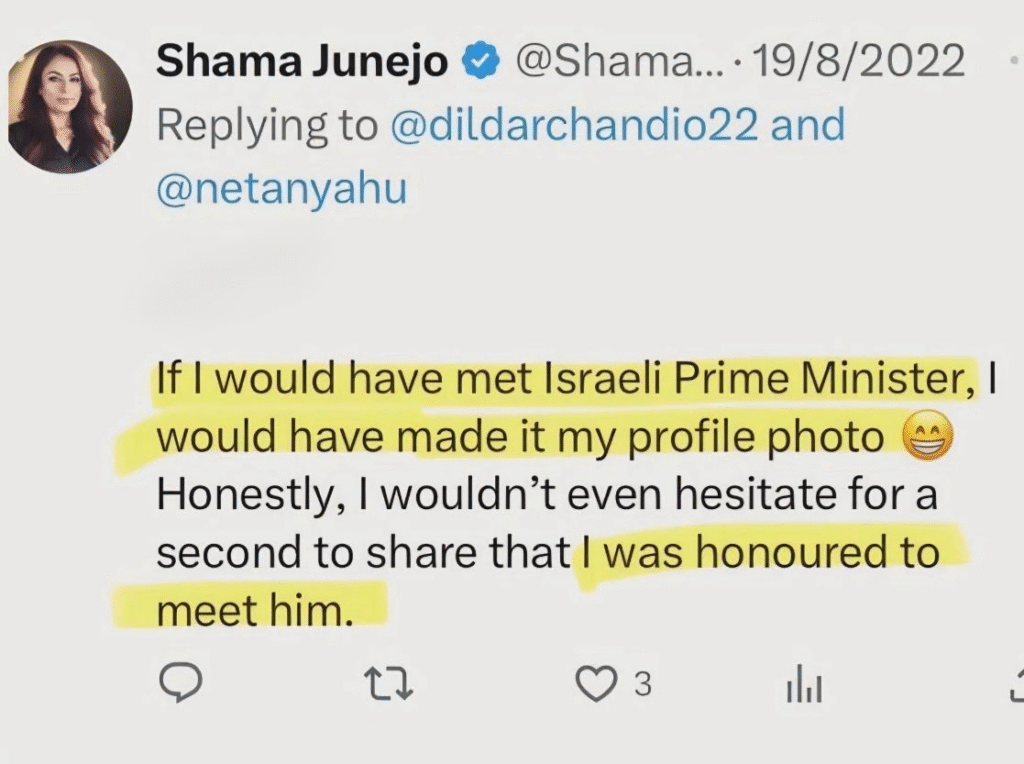Click the reply speech bubble icon
The height and width of the screenshot is (764, 1024).
[181, 683]
